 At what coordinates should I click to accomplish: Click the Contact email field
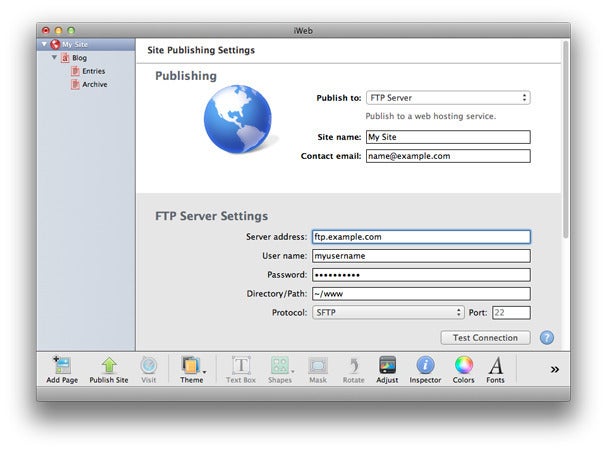click(x=448, y=156)
